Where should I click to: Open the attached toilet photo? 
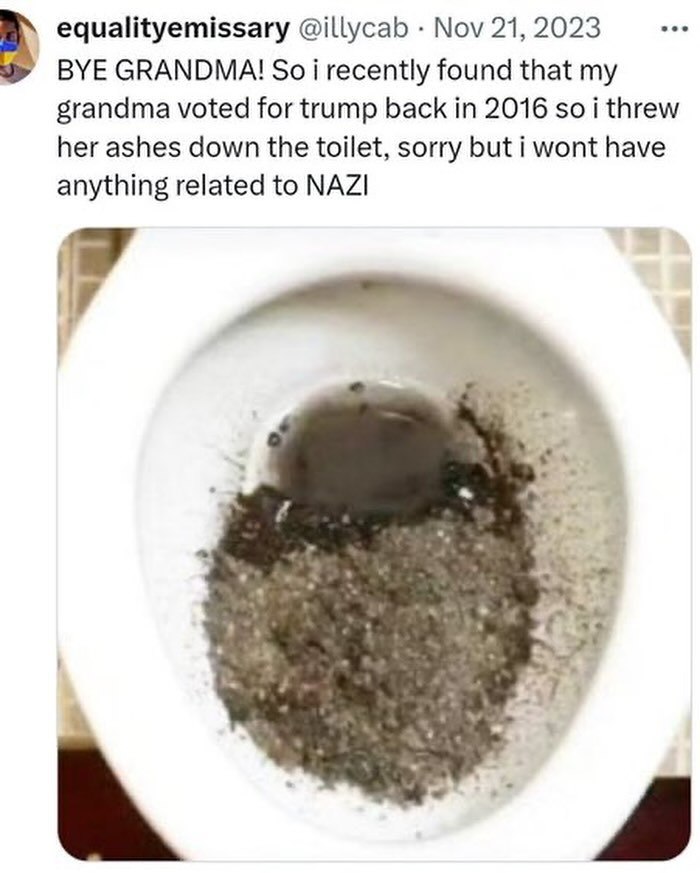(x=374, y=544)
